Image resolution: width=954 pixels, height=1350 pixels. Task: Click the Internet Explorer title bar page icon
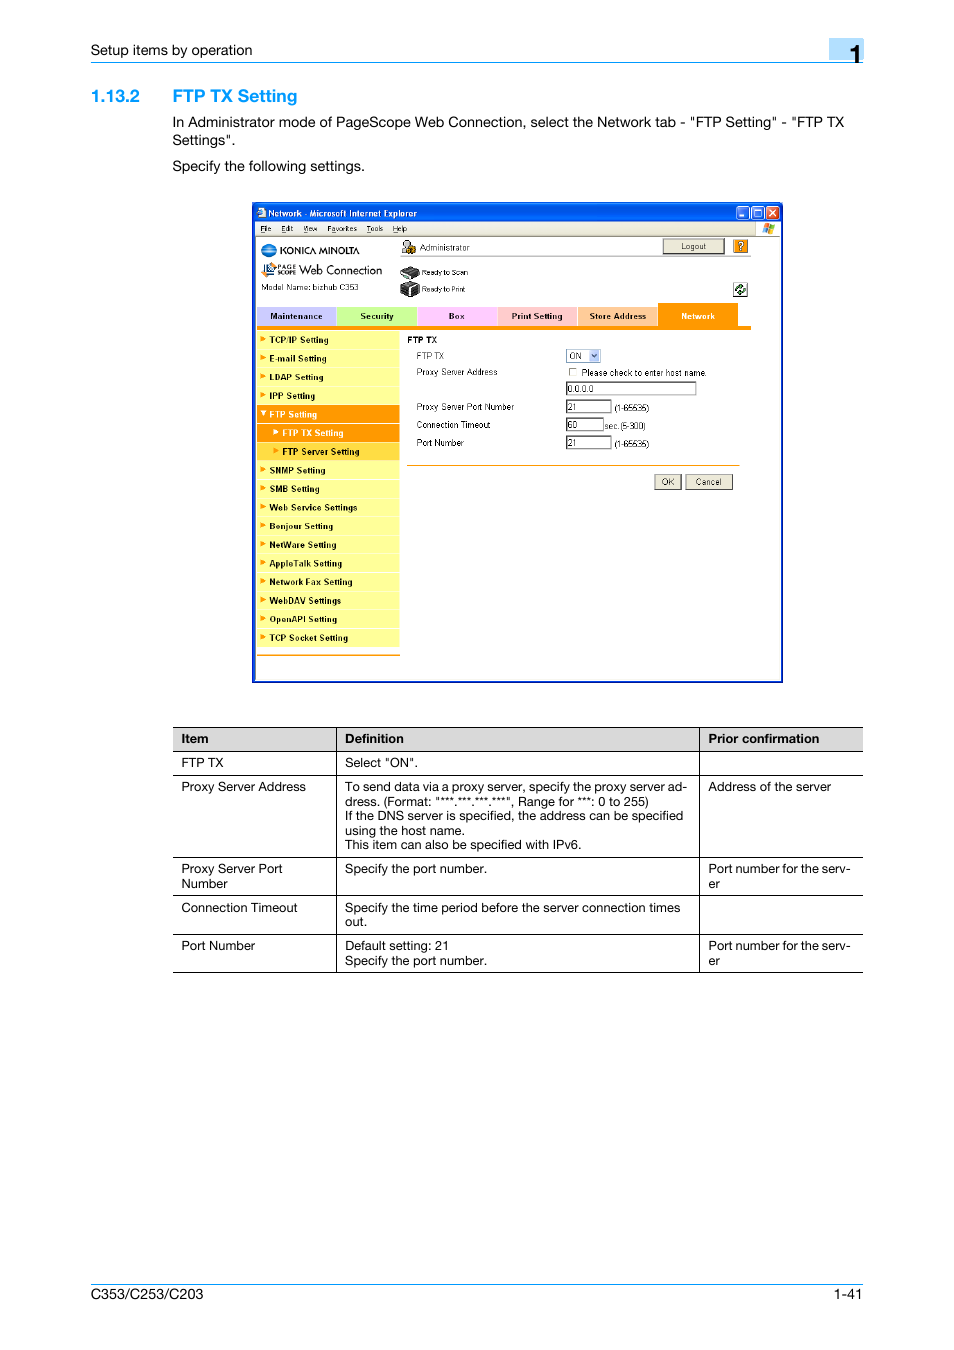tap(262, 213)
